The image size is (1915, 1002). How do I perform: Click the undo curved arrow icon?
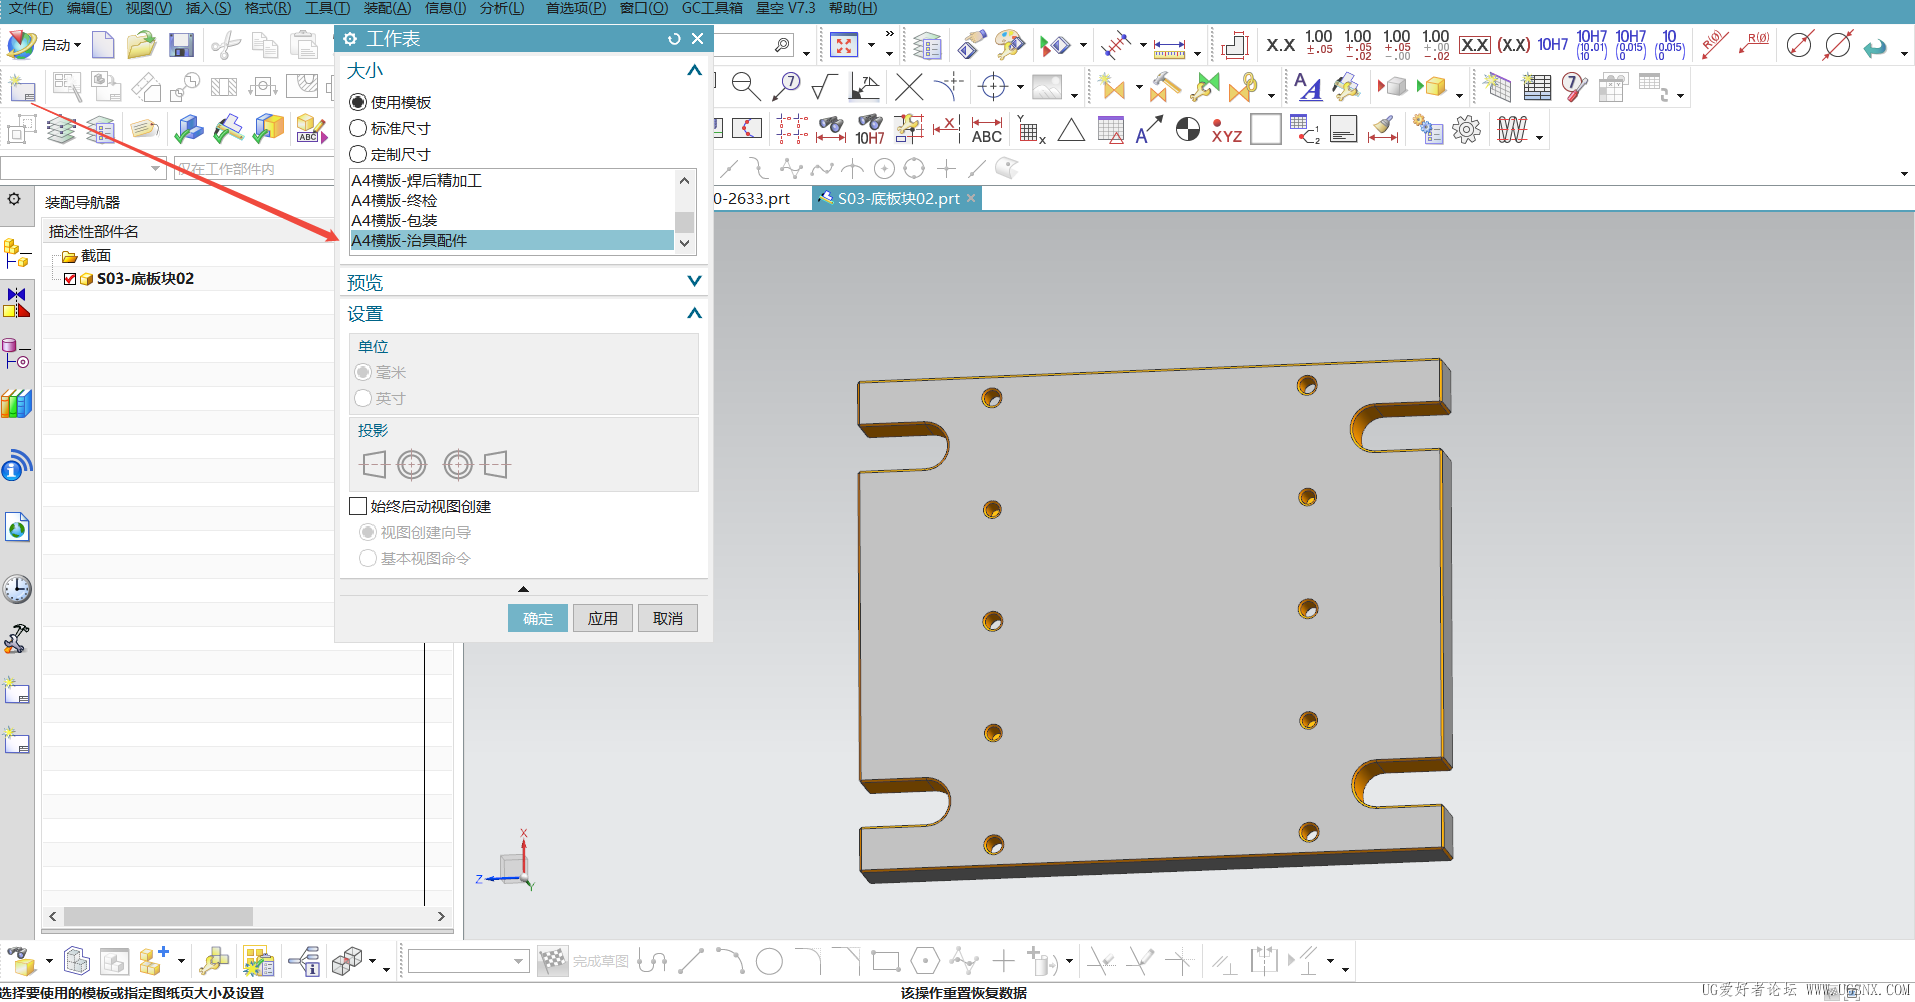pos(1876,46)
